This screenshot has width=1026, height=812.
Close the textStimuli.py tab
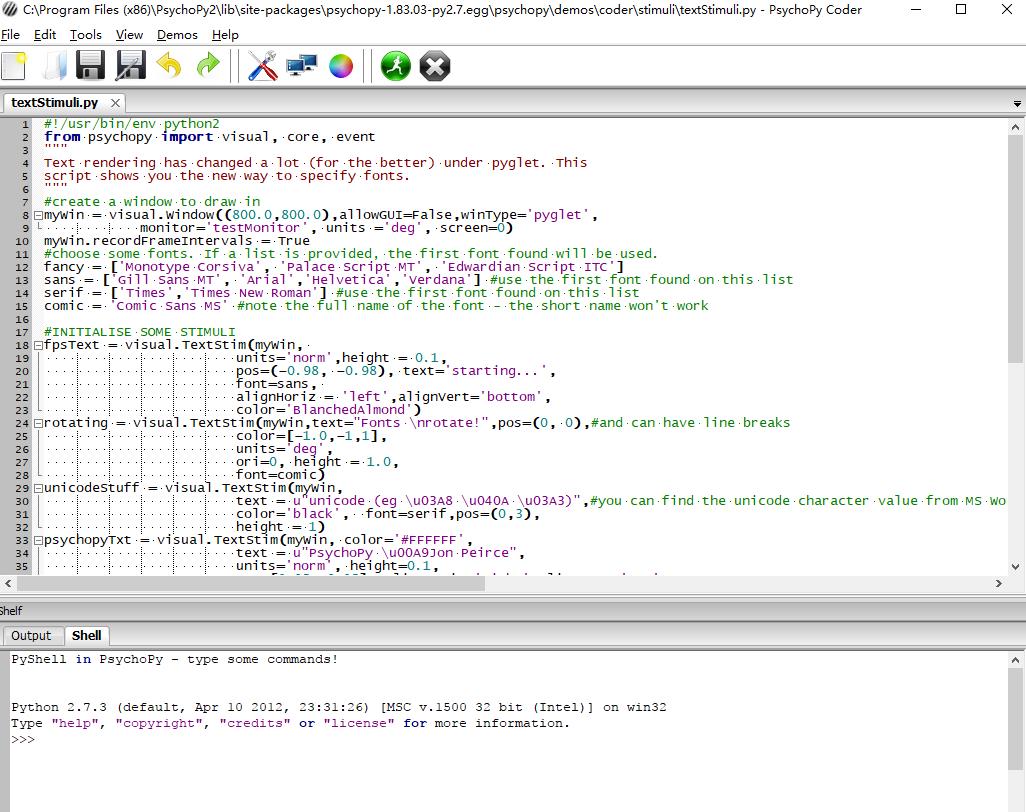[115, 103]
